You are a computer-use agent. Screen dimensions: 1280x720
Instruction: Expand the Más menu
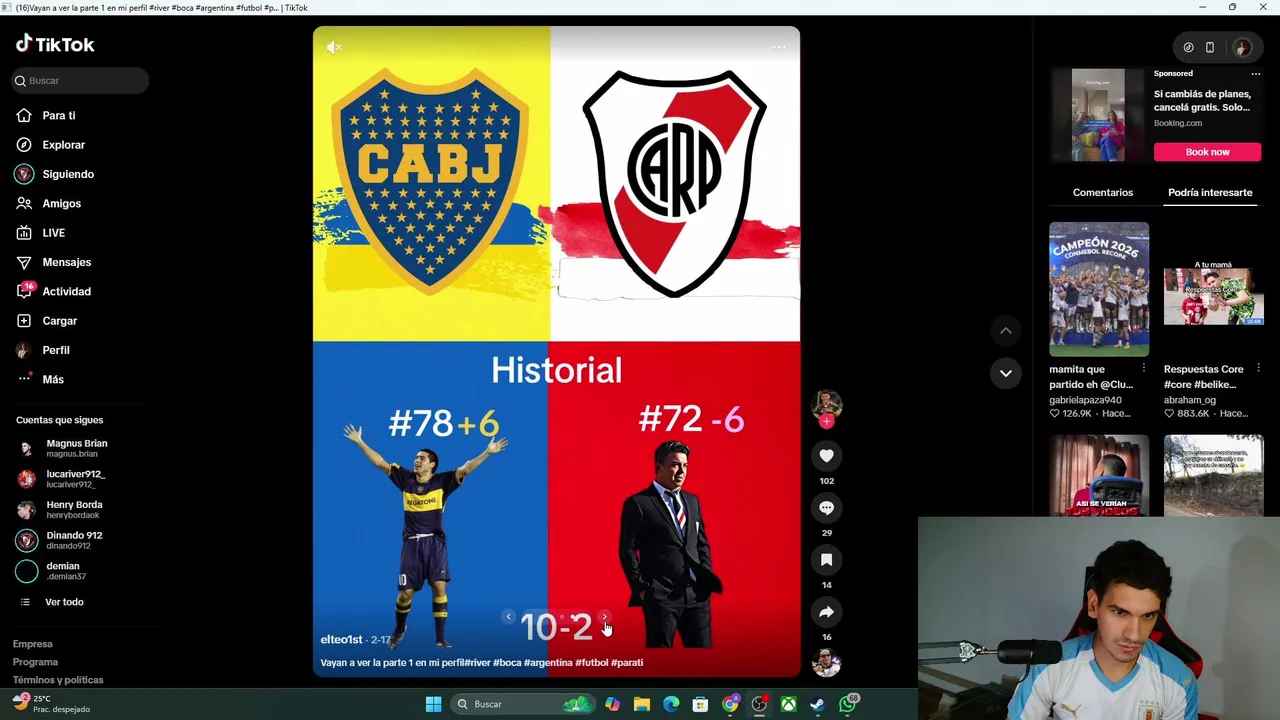coord(40,379)
